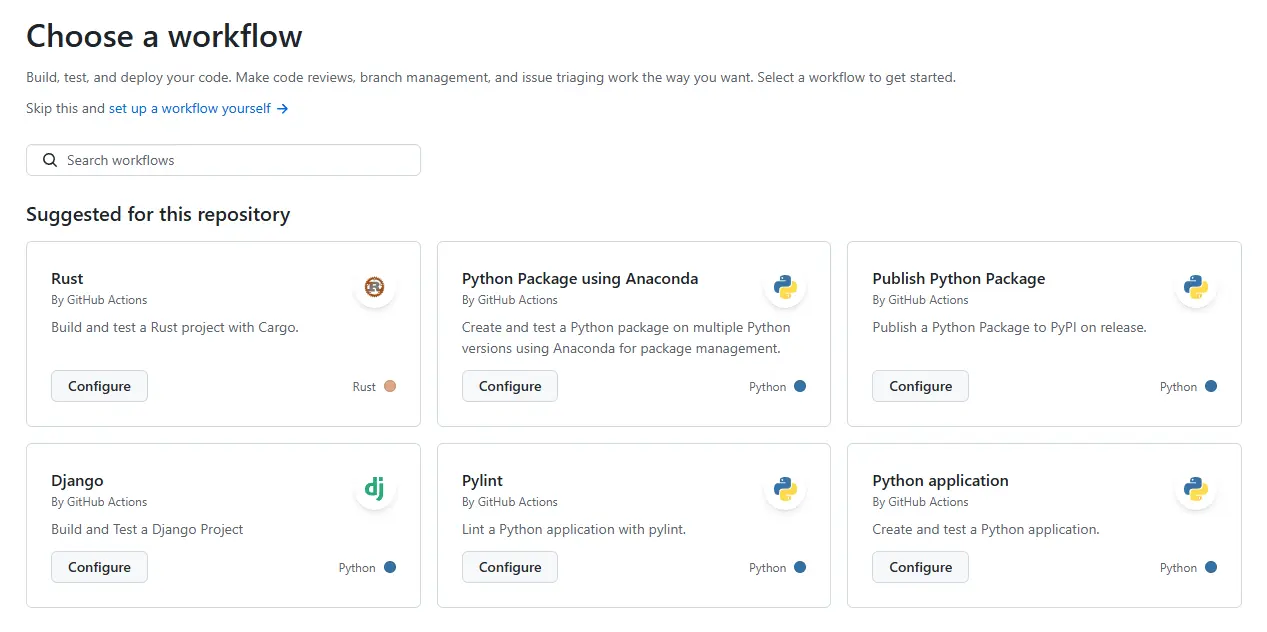Select the Pylint workflow title
Screen dimensions: 1267x632
[482, 481]
